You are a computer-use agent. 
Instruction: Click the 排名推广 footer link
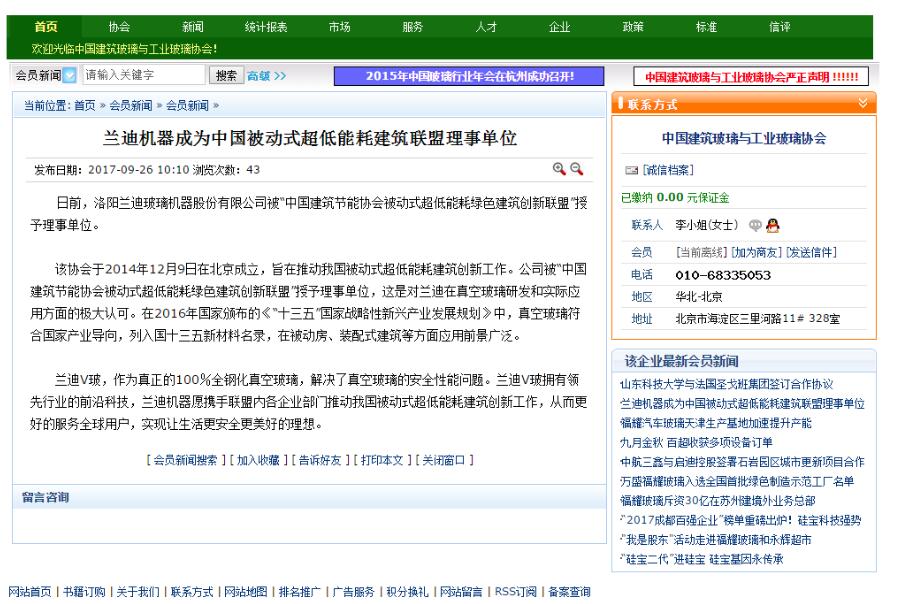point(300,592)
